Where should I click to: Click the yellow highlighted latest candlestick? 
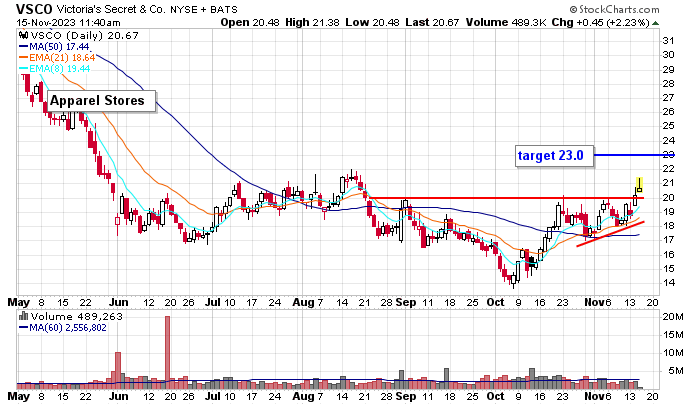[x=639, y=185]
